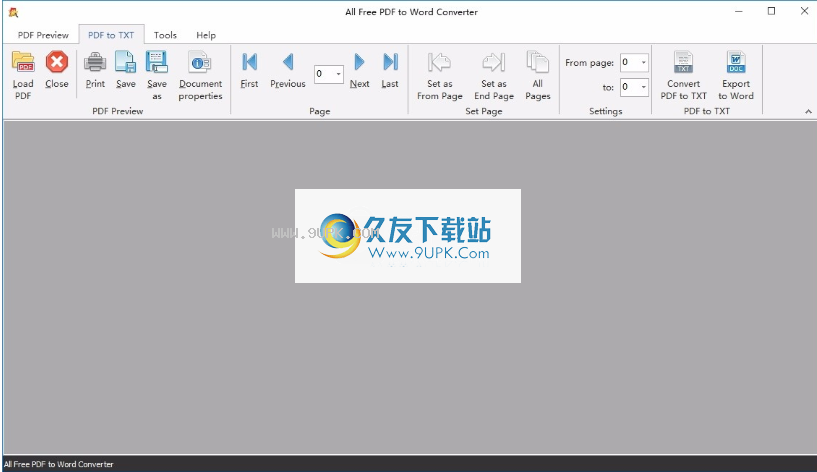
Task: Open the Tools tab
Action: (165, 35)
